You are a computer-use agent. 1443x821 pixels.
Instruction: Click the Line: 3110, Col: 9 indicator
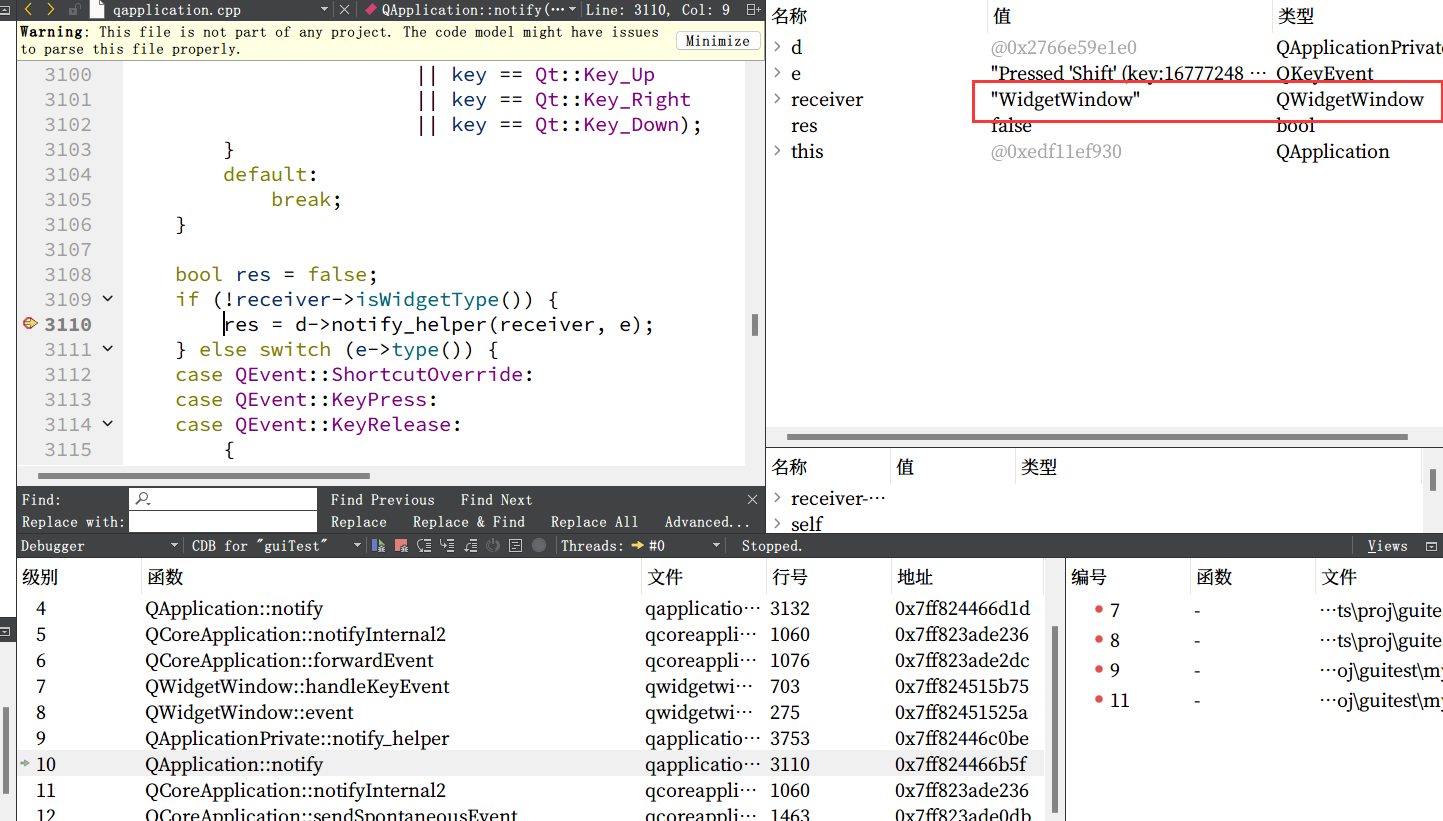(657, 9)
